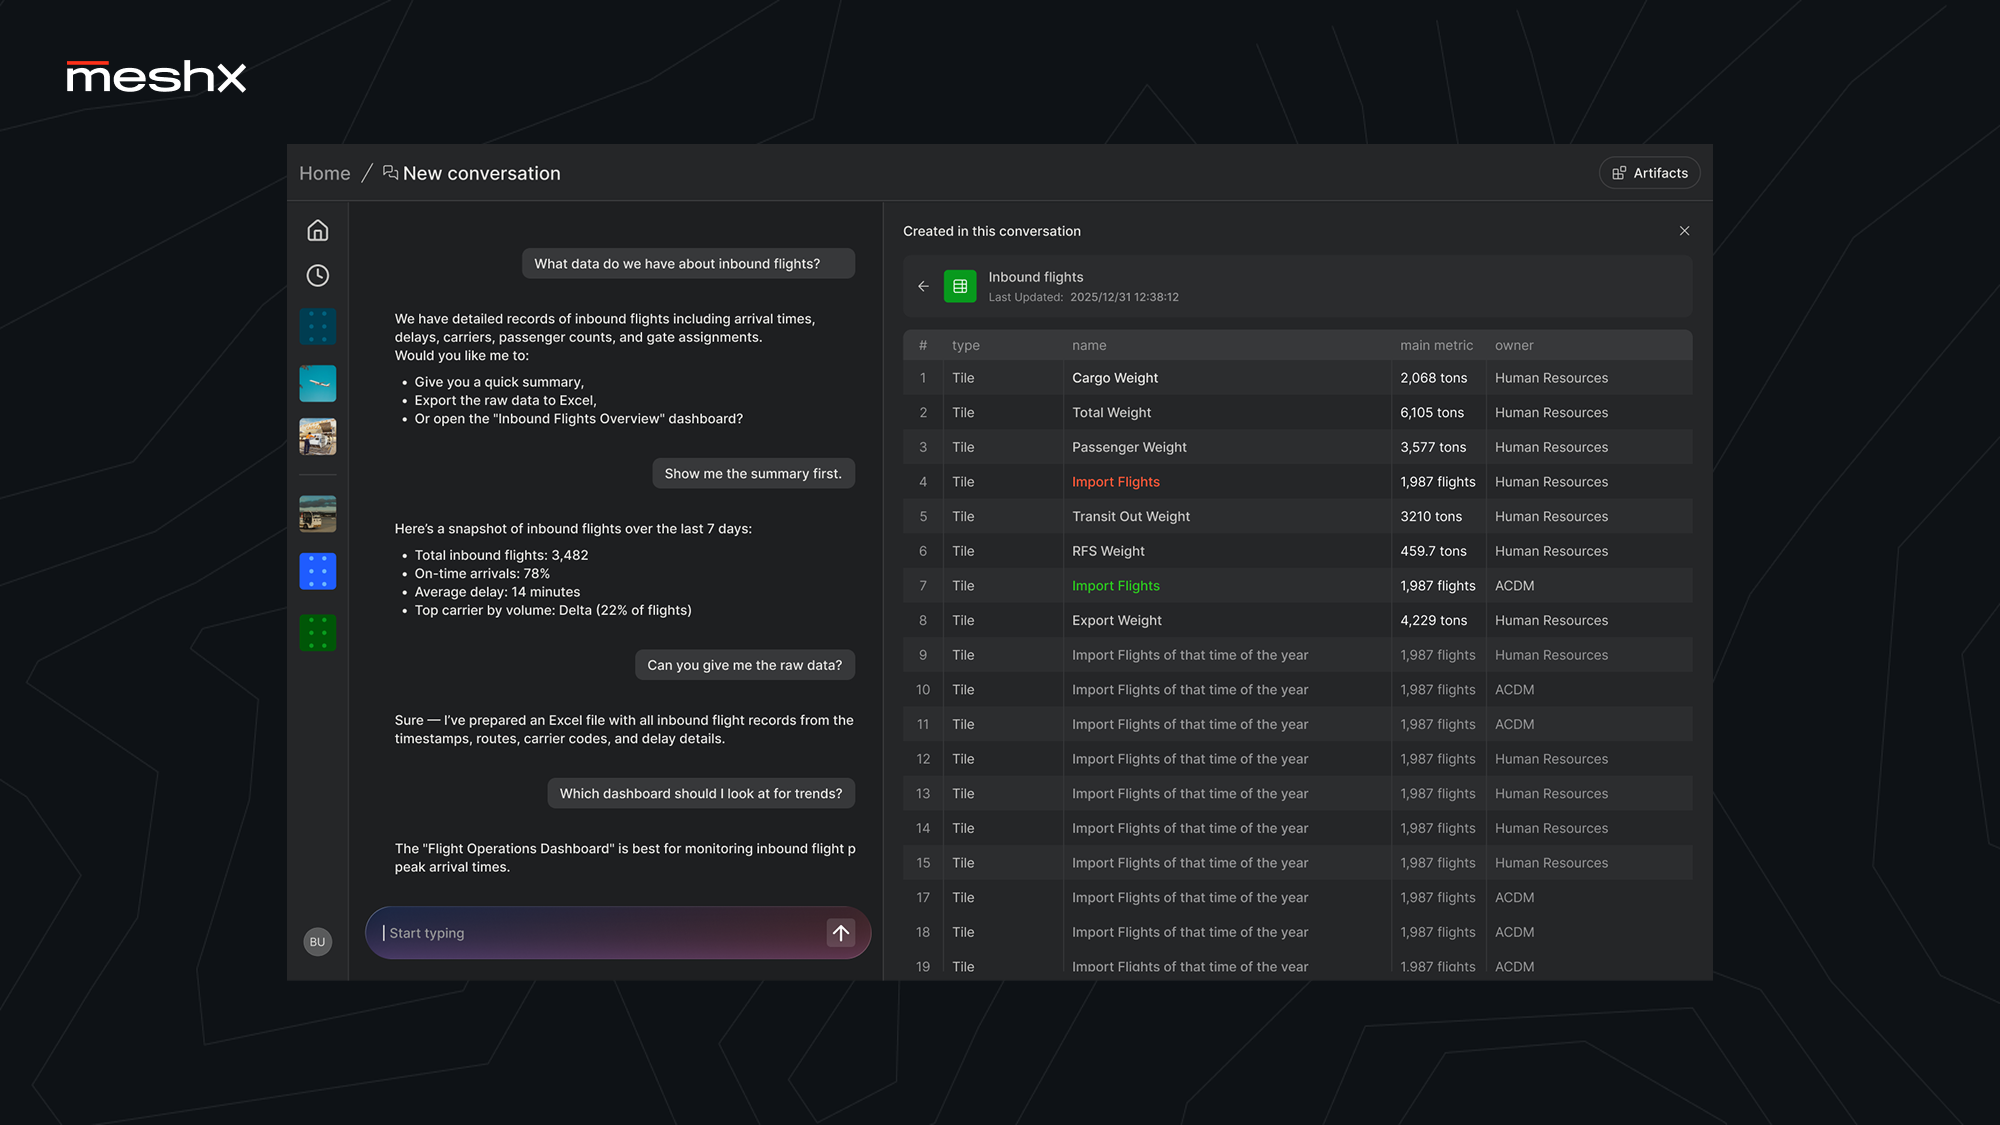Click the 'Show me the summary first.' message

pyautogui.click(x=753, y=474)
